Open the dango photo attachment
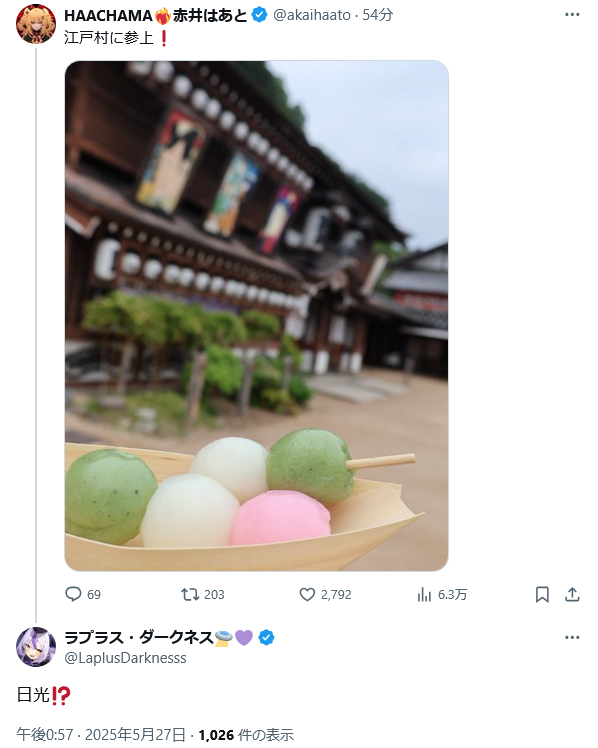This screenshot has height=748, width=598. click(x=257, y=315)
